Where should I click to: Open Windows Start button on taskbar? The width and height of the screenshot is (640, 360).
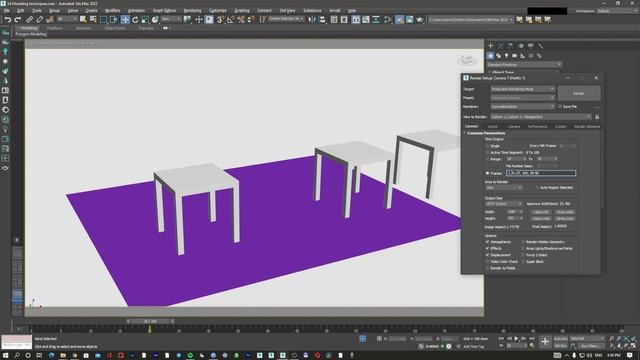tap(6, 356)
